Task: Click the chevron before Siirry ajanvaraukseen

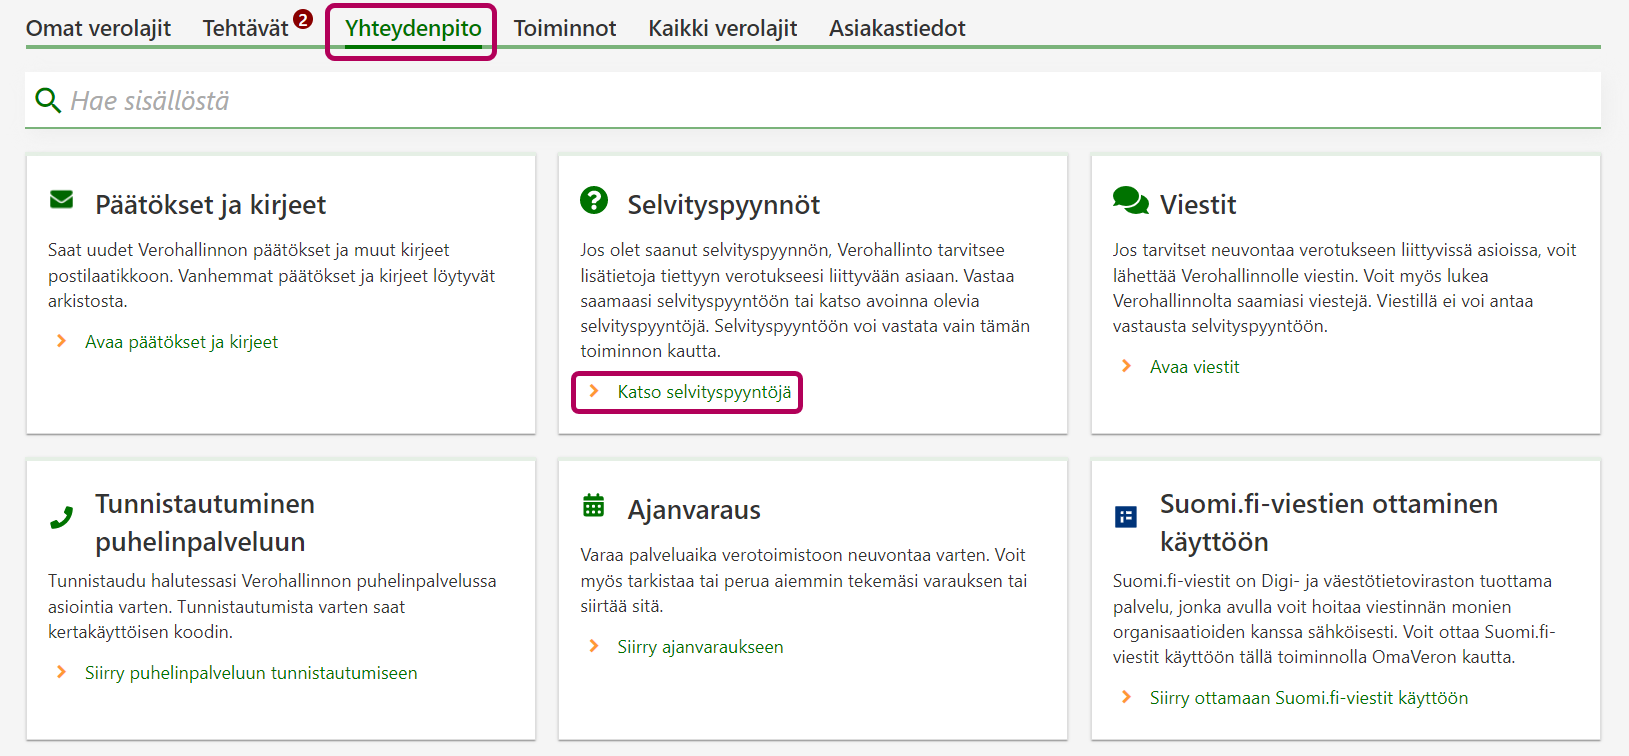Action: tap(594, 646)
